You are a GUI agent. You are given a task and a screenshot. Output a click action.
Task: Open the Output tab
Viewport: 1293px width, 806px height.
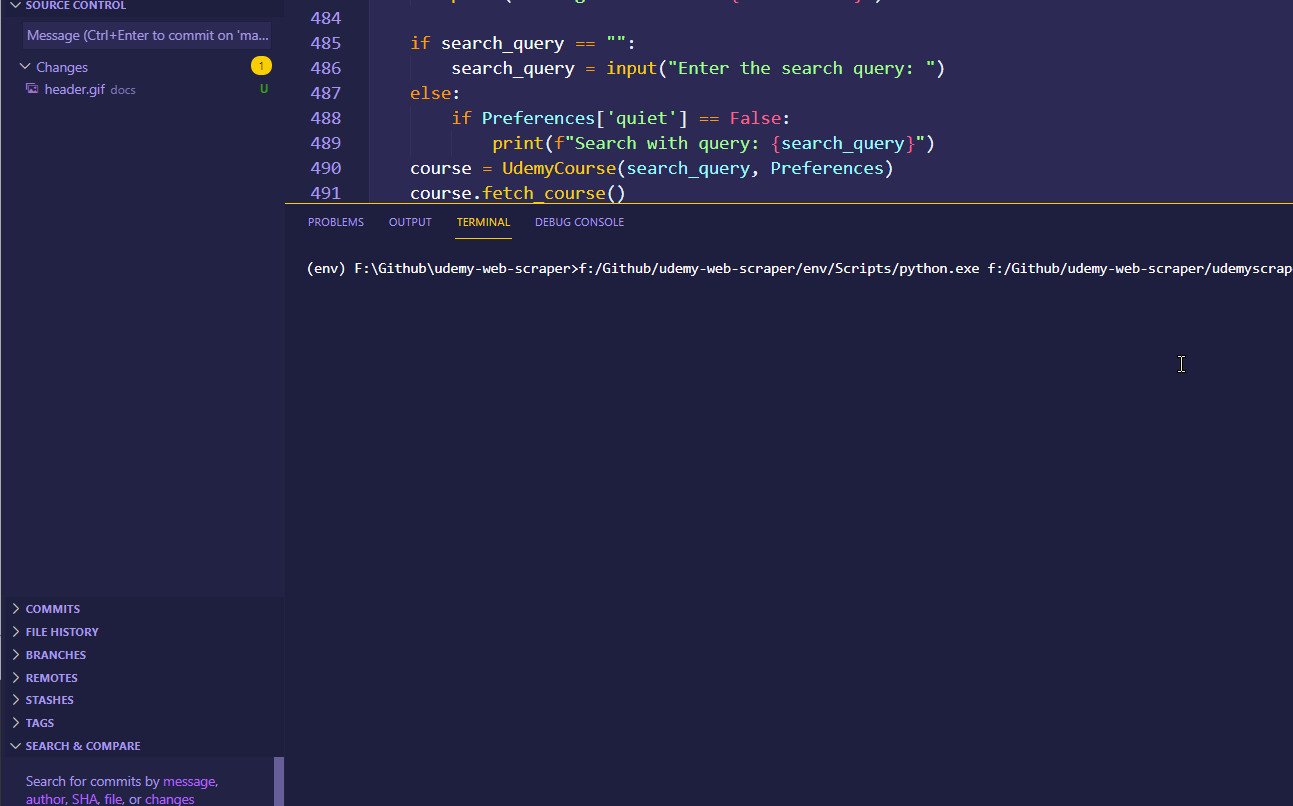(410, 222)
